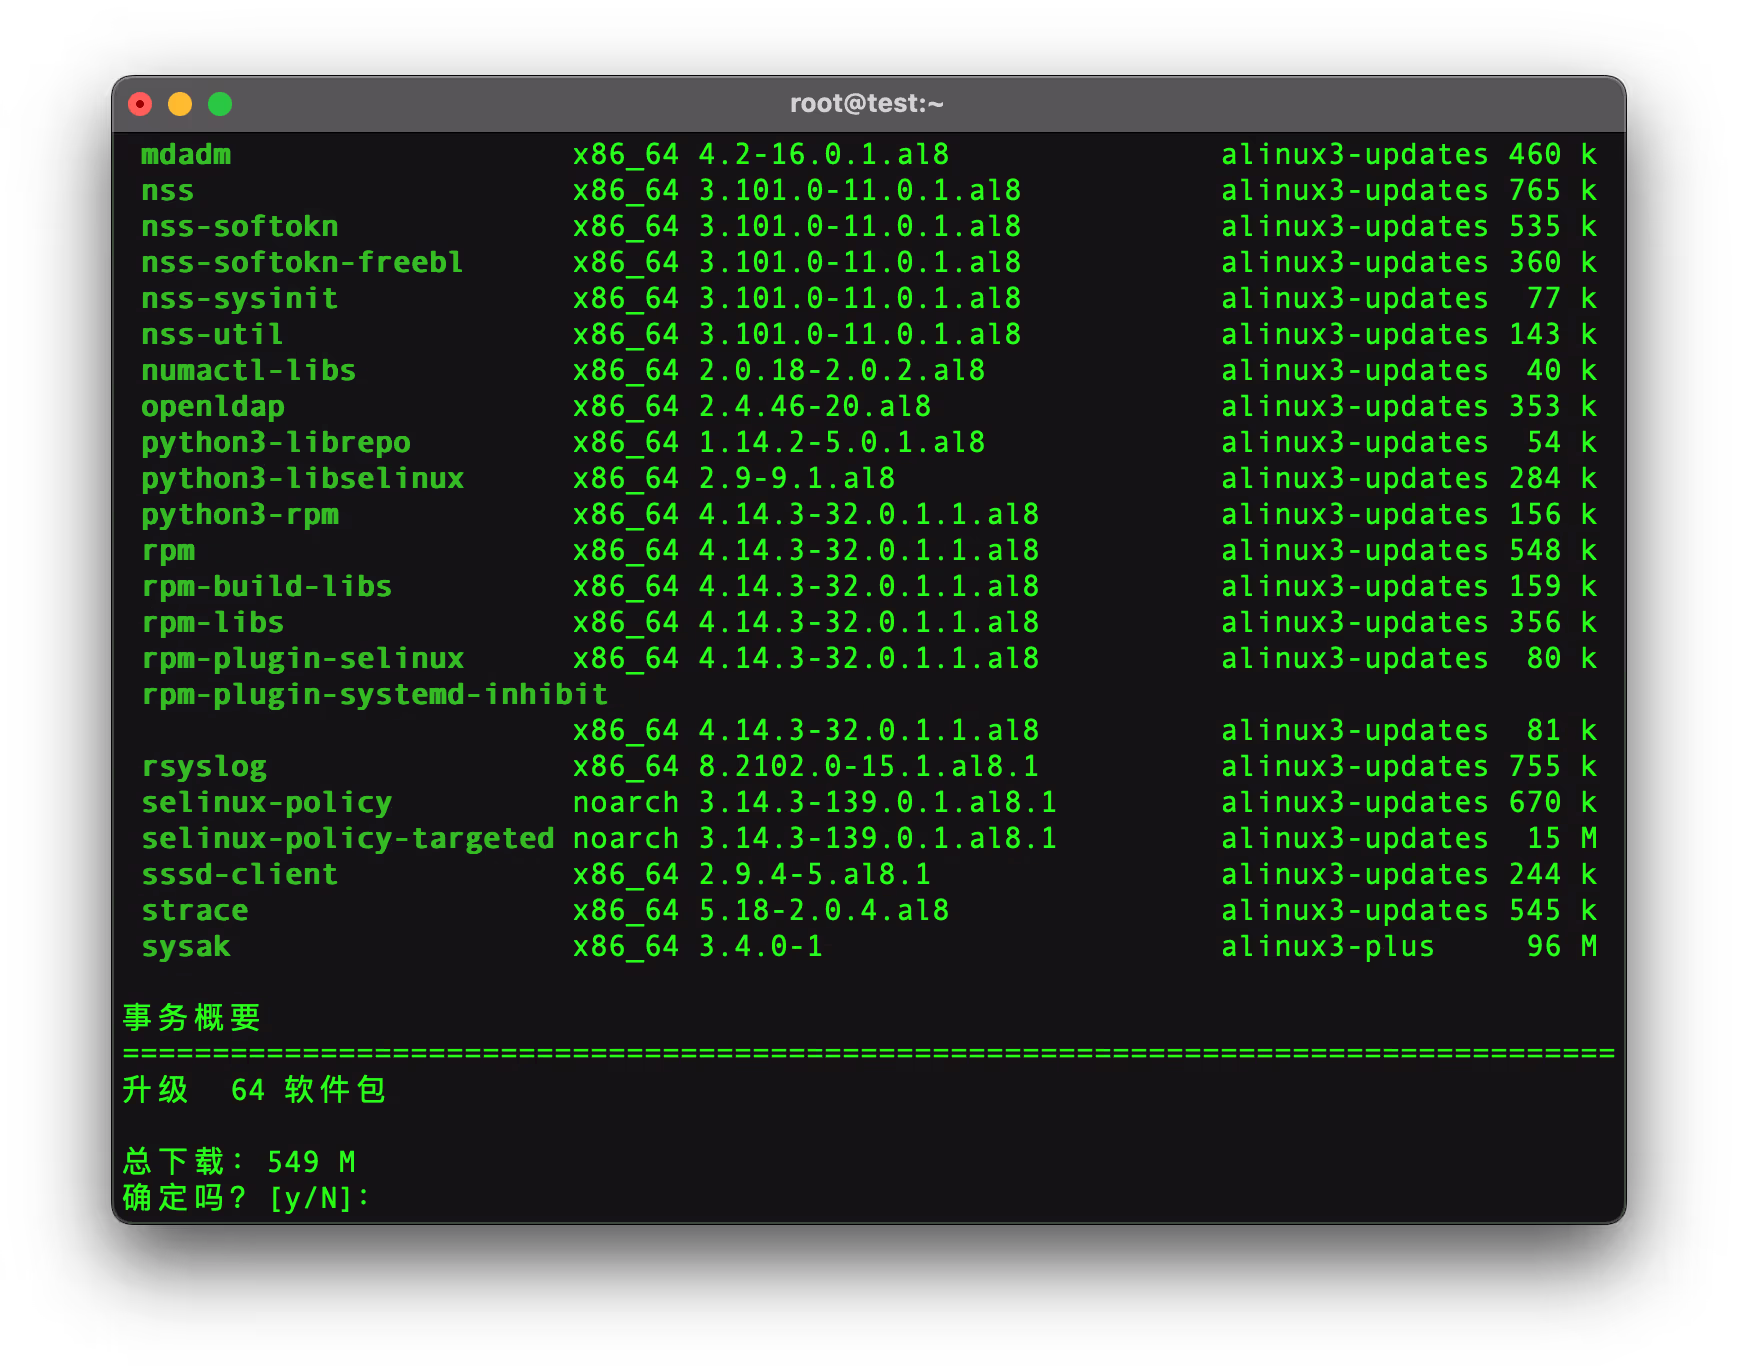This screenshot has width=1738, height=1372.
Task: Click the 确定吗? [y/N]: prompt
Action: [x=246, y=1198]
